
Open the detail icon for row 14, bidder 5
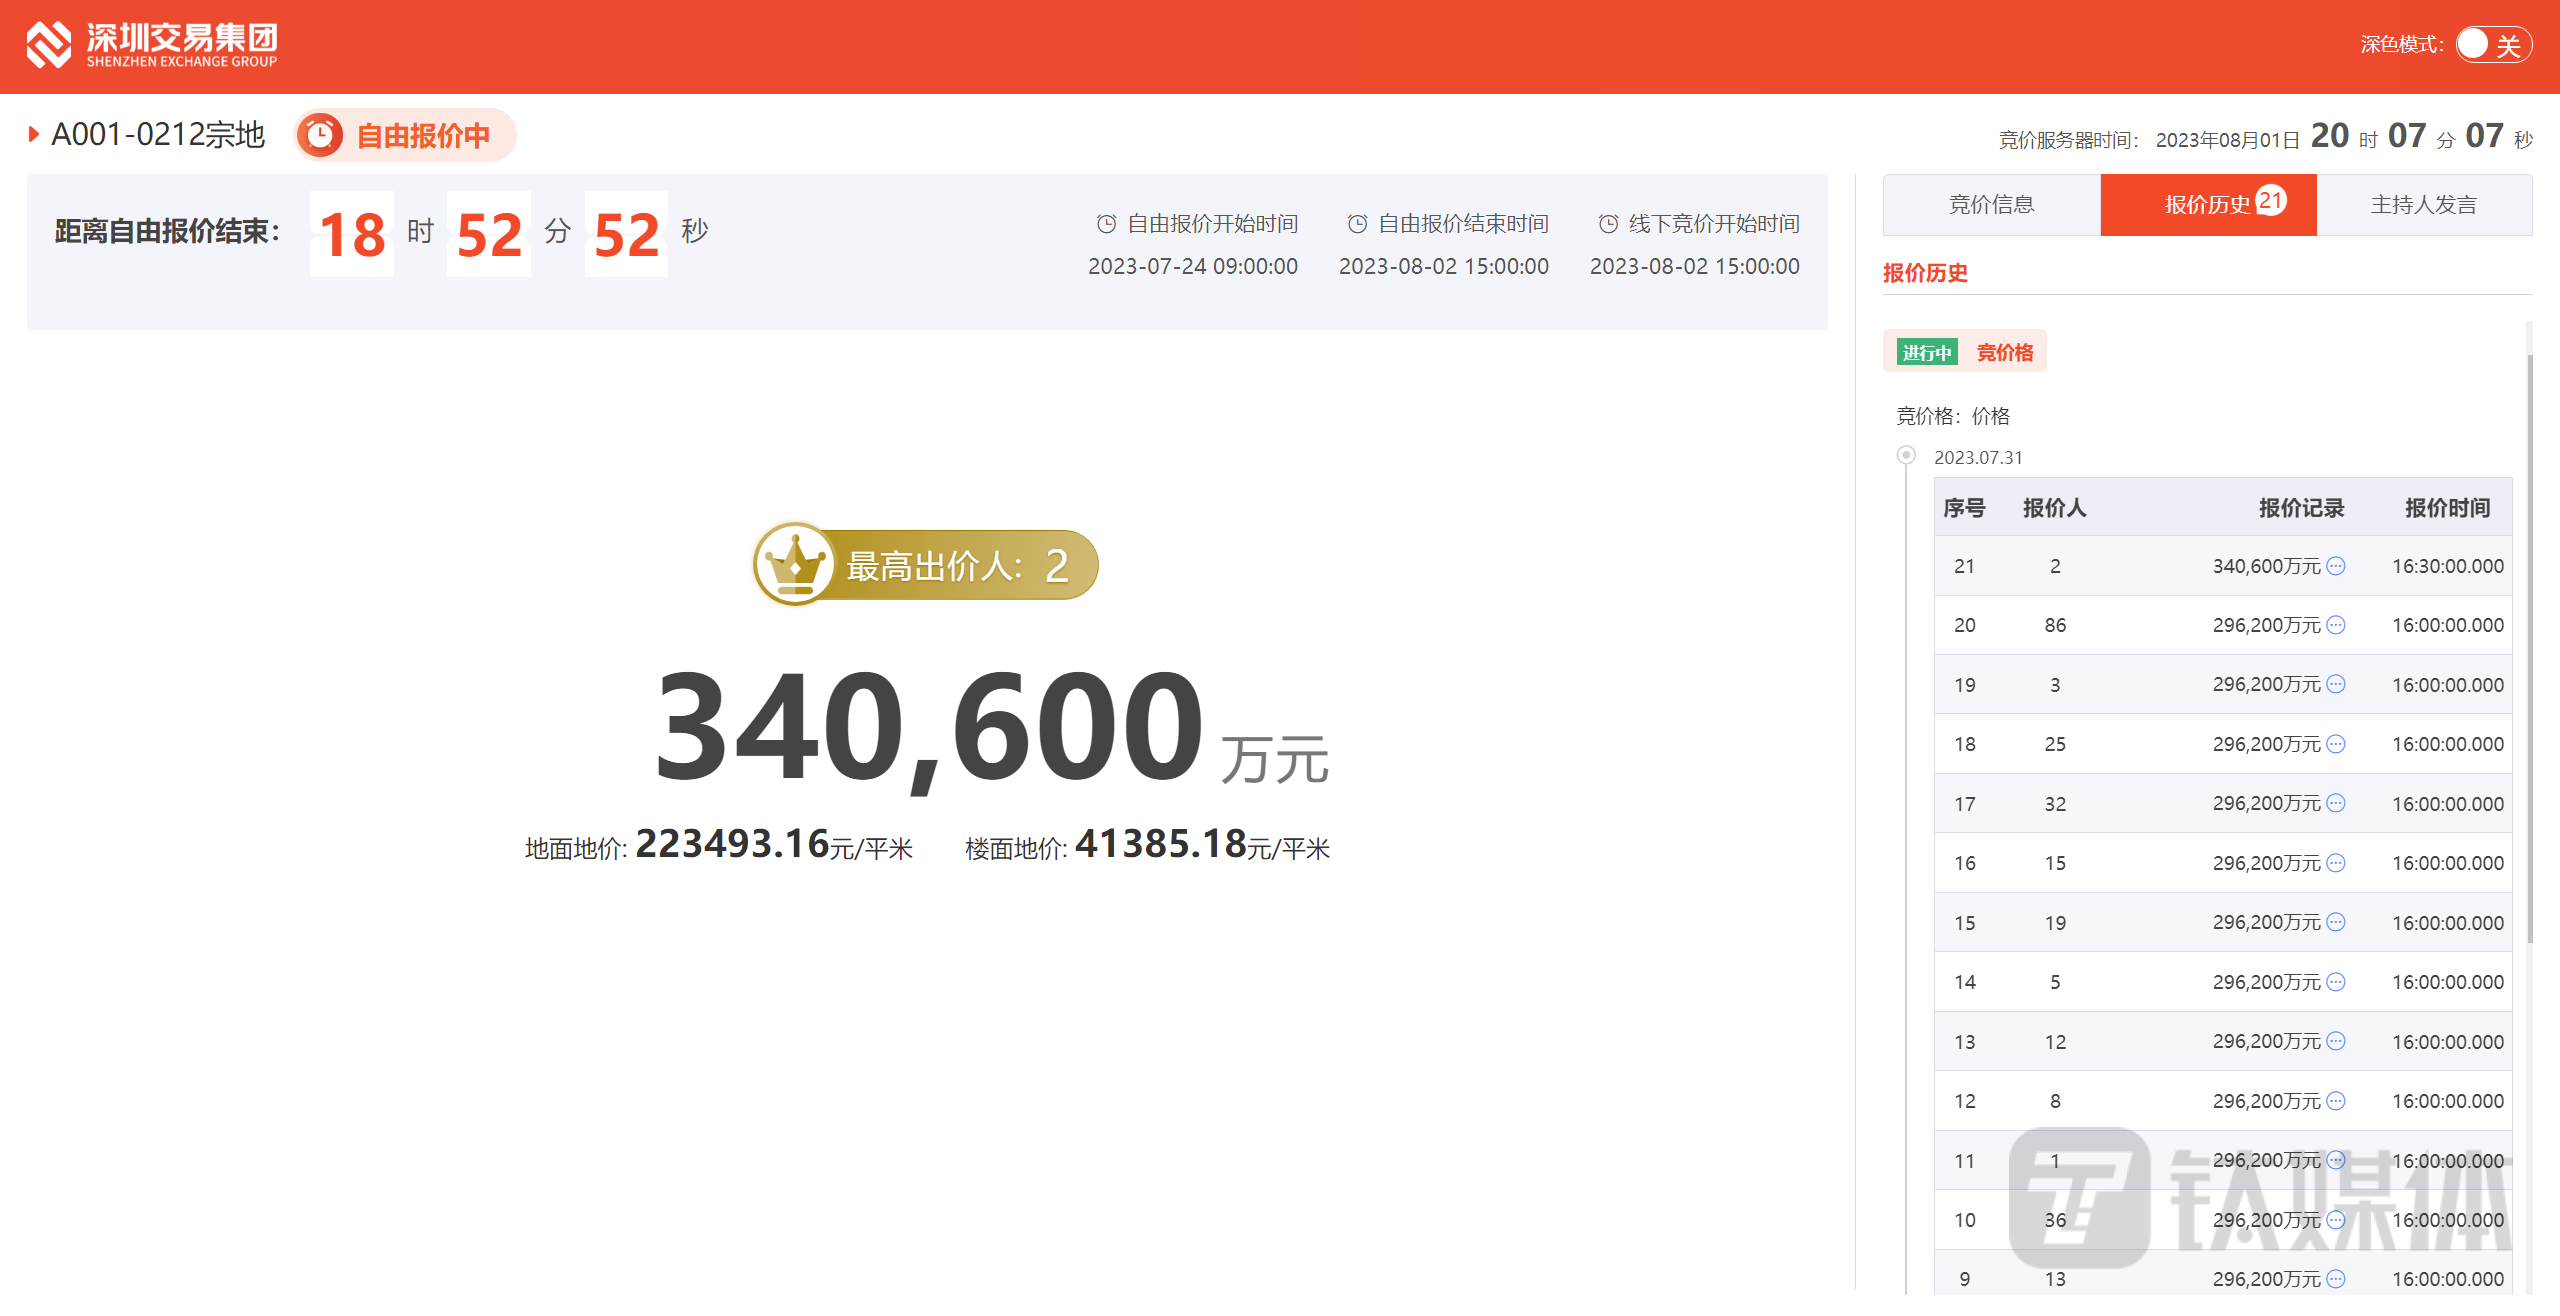point(2336,982)
